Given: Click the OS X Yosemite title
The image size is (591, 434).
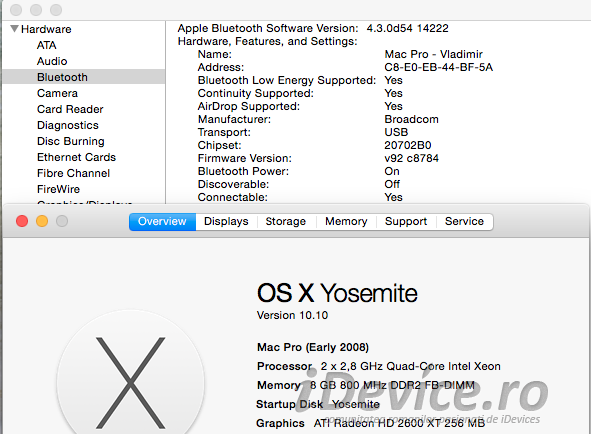Looking at the screenshot, I should pos(337,293).
